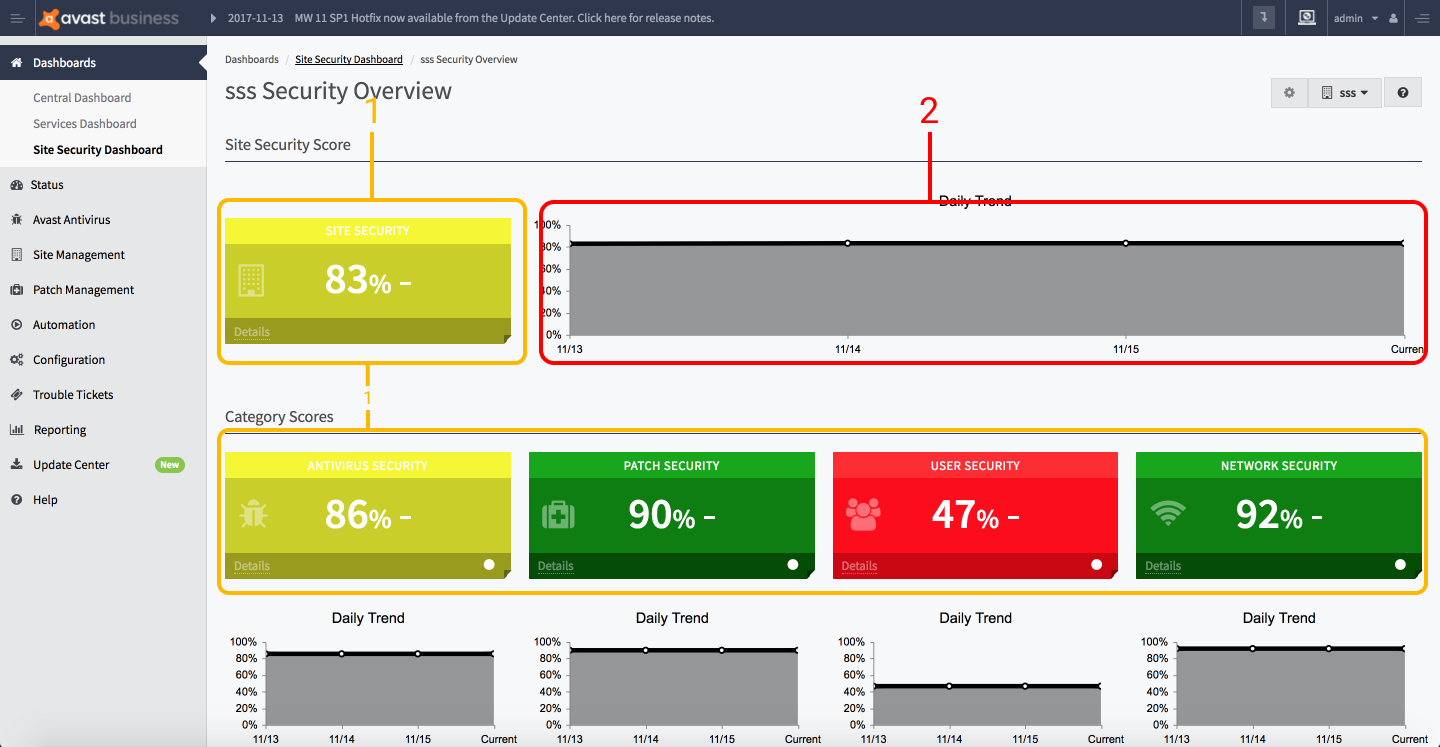Click the Avast Business logo
This screenshot has height=747, width=1440.
point(108,18)
